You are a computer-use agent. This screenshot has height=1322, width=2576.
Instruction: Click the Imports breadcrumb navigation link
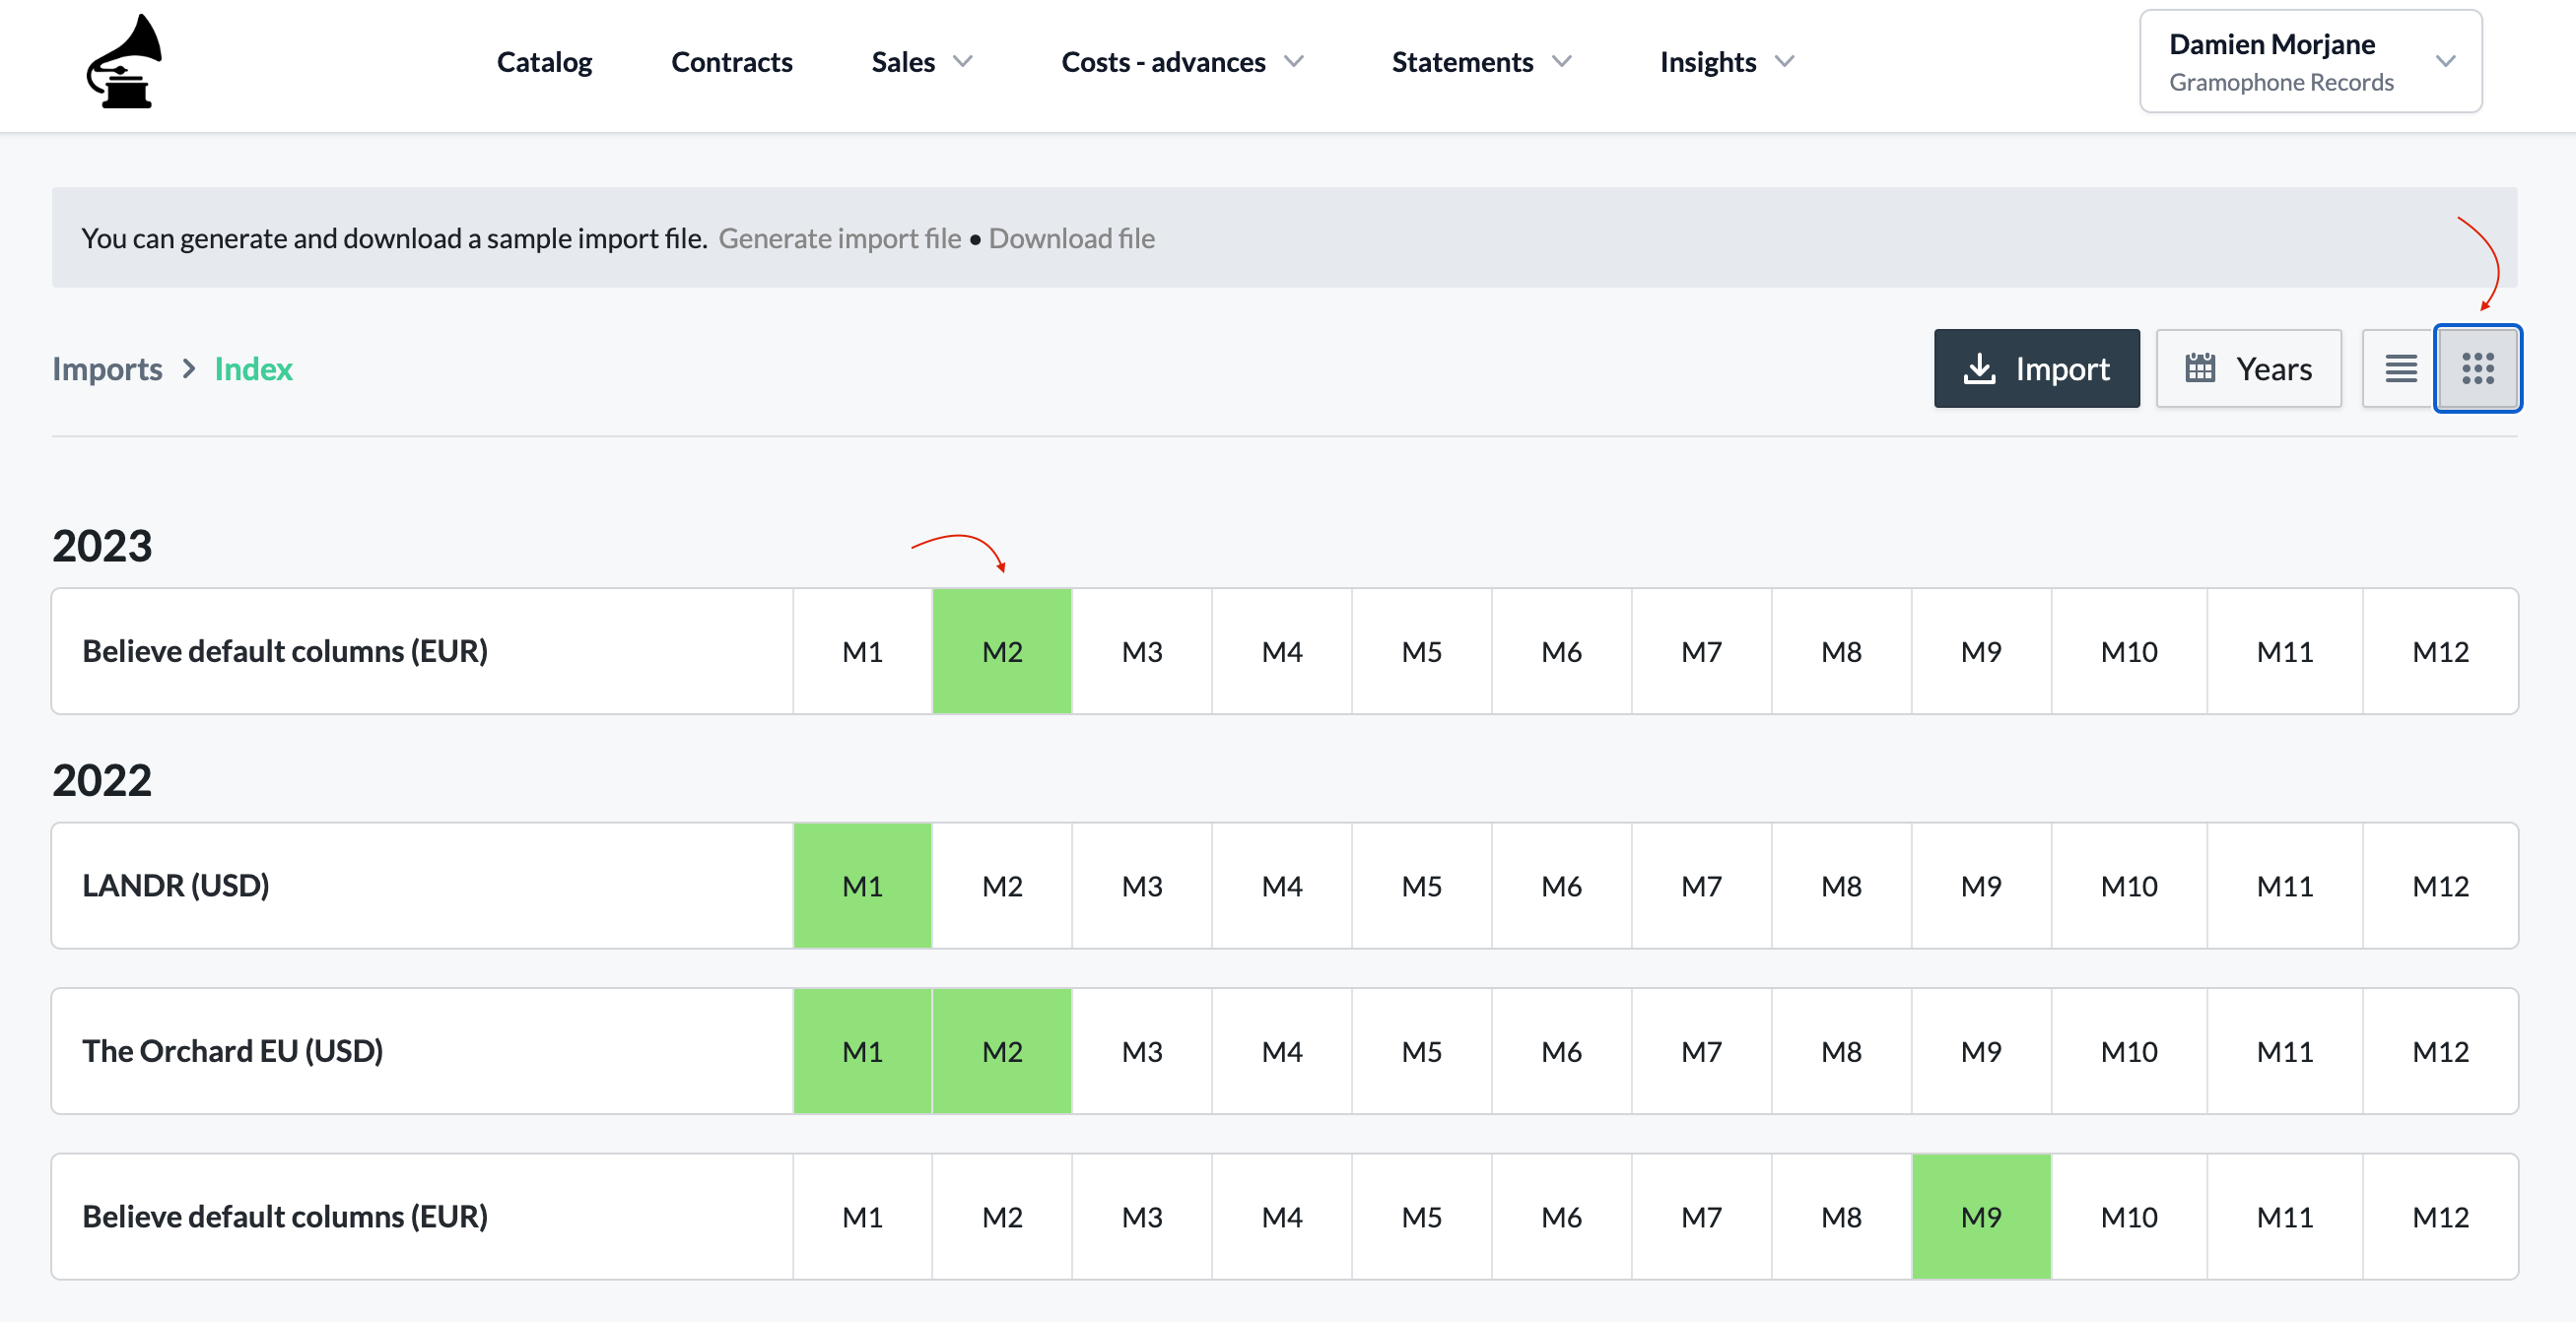tap(106, 367)
